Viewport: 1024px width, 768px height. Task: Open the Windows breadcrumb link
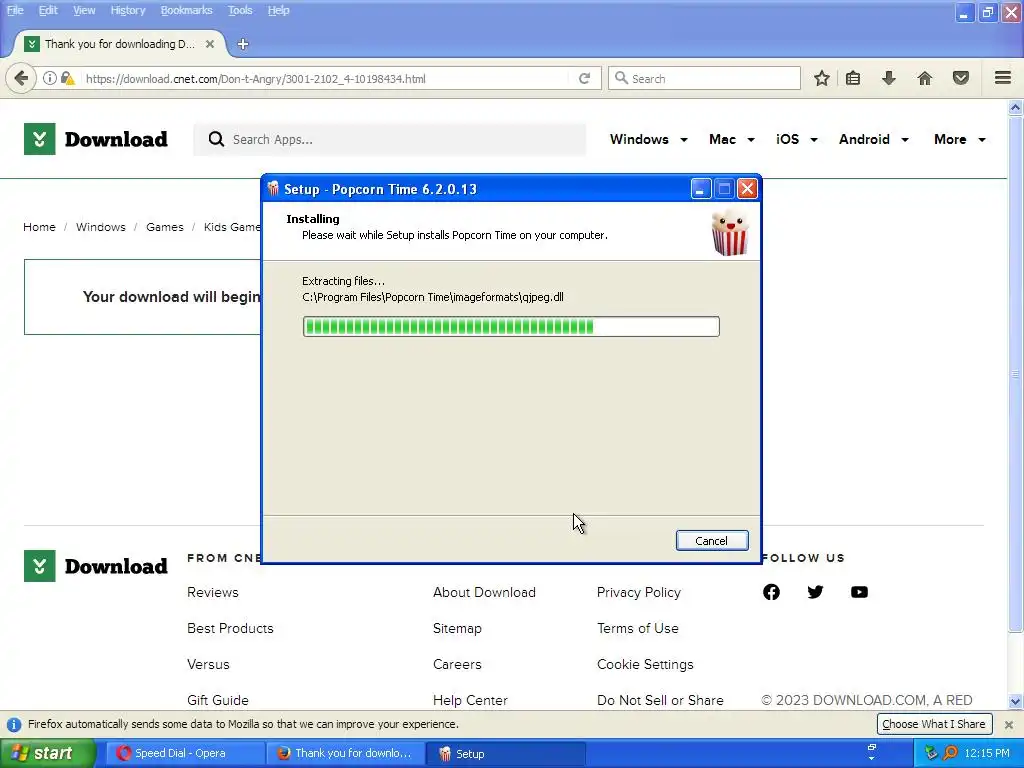pyautogui.click(x=101, y=227)
